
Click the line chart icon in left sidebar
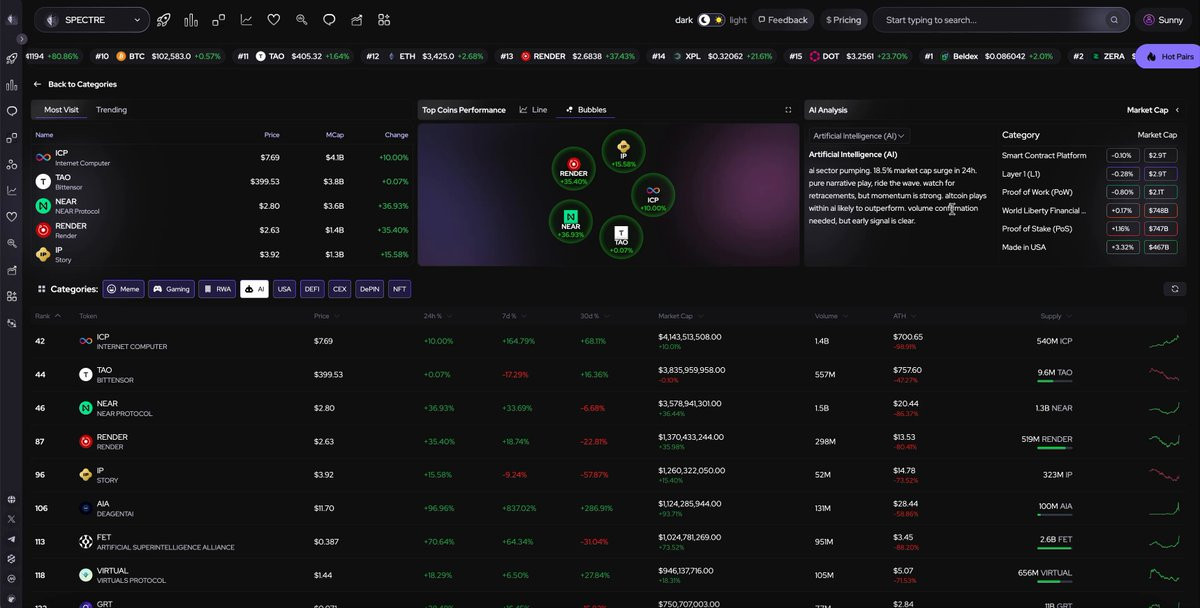click(x=12, y=190)
